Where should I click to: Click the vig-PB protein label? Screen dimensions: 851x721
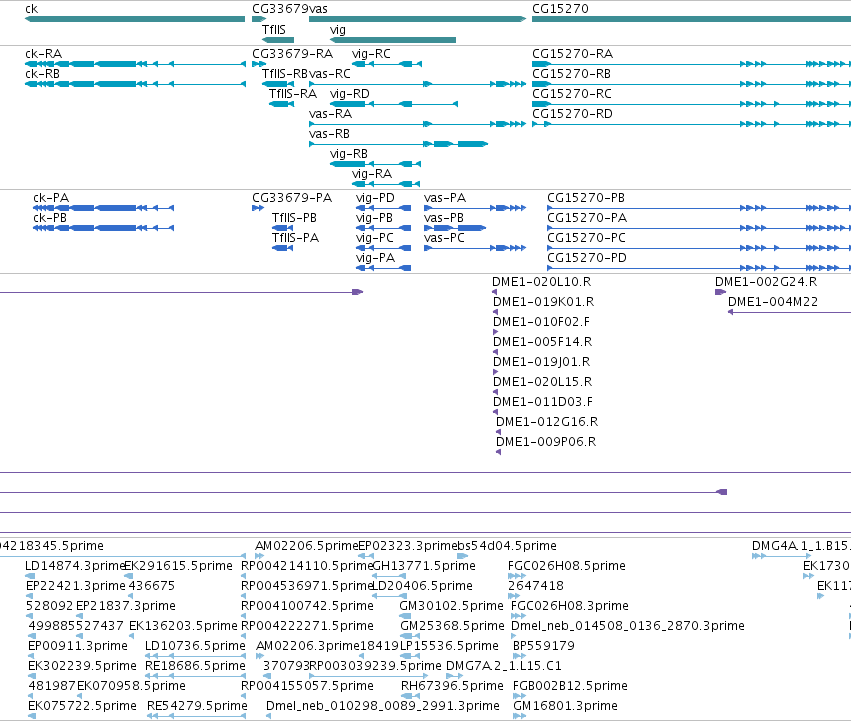tap(374, 218)
